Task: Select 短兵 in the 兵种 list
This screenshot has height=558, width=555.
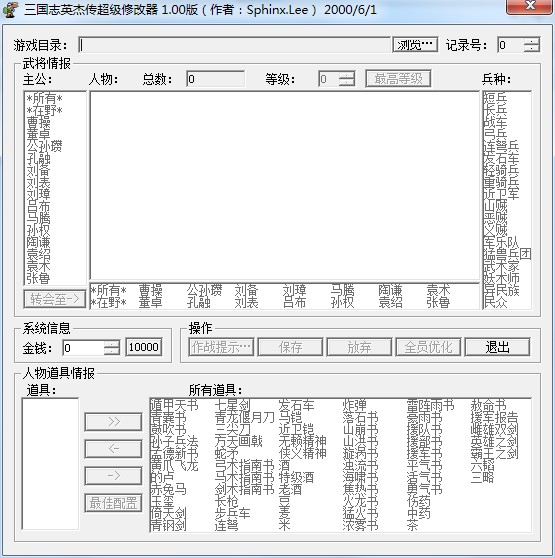Action: coord(495,98)
